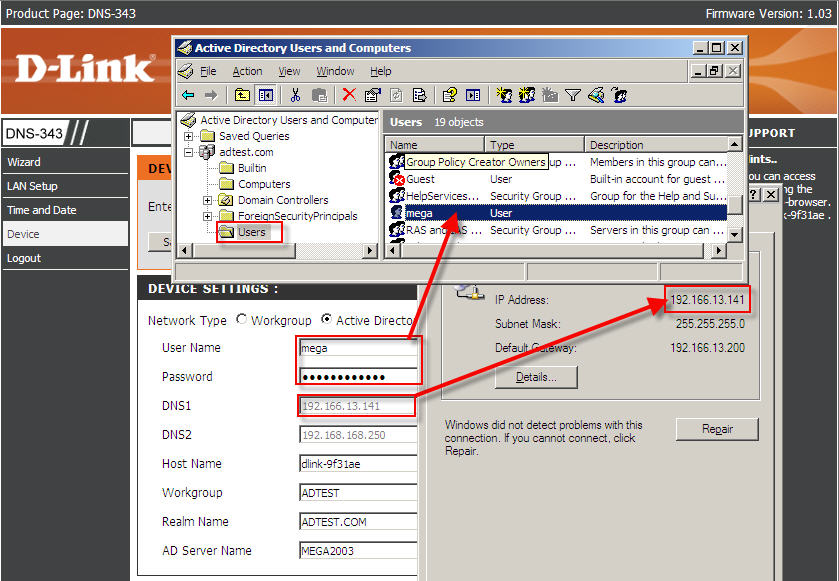Click the User Name input field
Screen dimensions: 839x581
(x=358, y=348)
